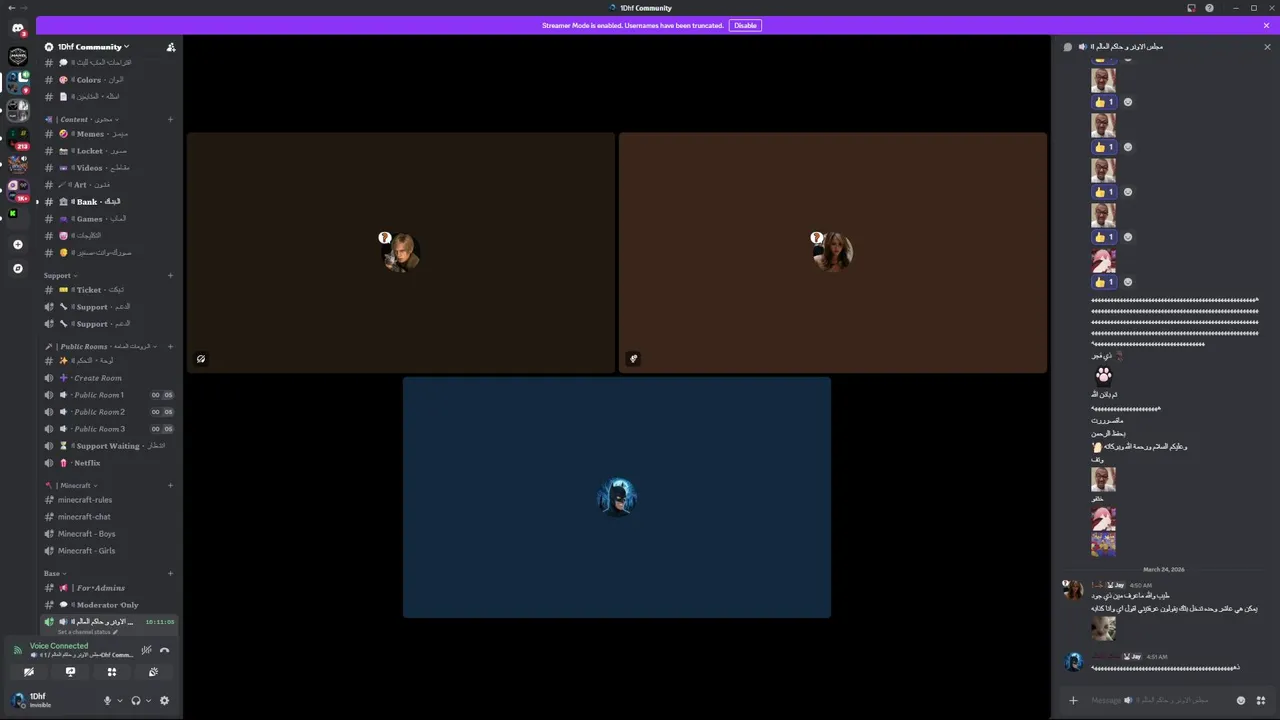Disconnect from voice with the hang-up icon
The height and width of the screenshot is (720, 1280).
[x=165, y=650]
